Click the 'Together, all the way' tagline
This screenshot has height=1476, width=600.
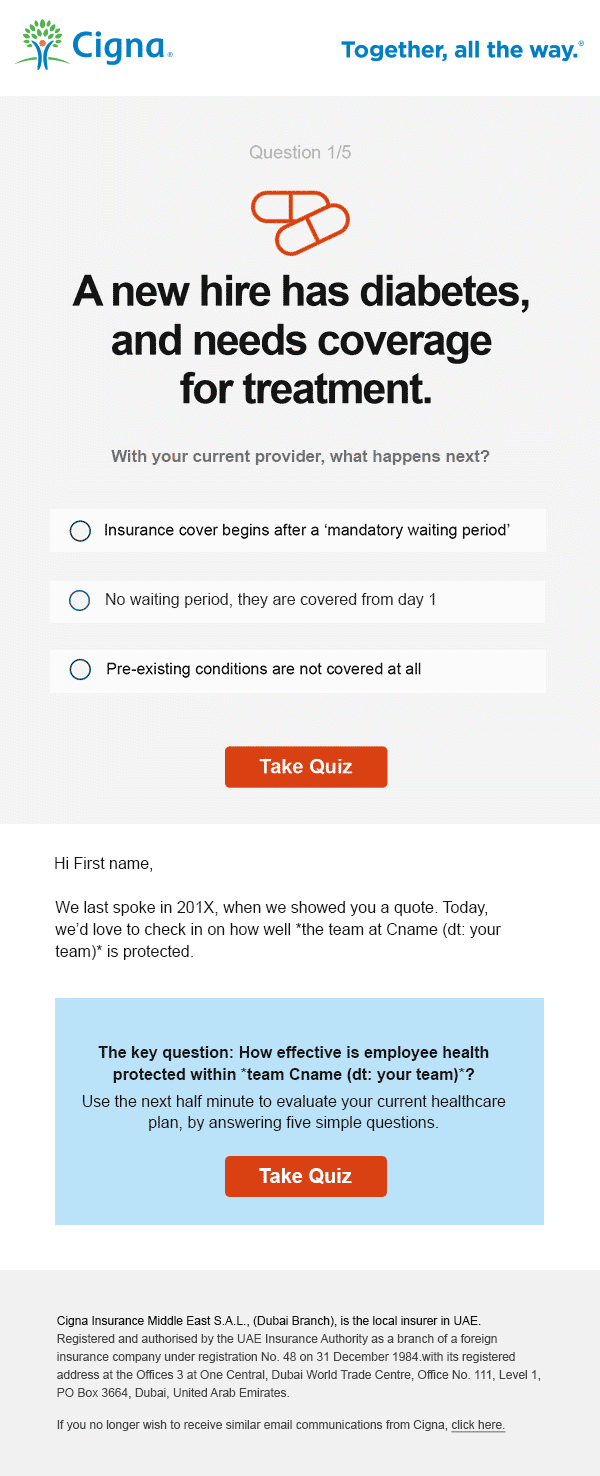(x=462, y=49)
